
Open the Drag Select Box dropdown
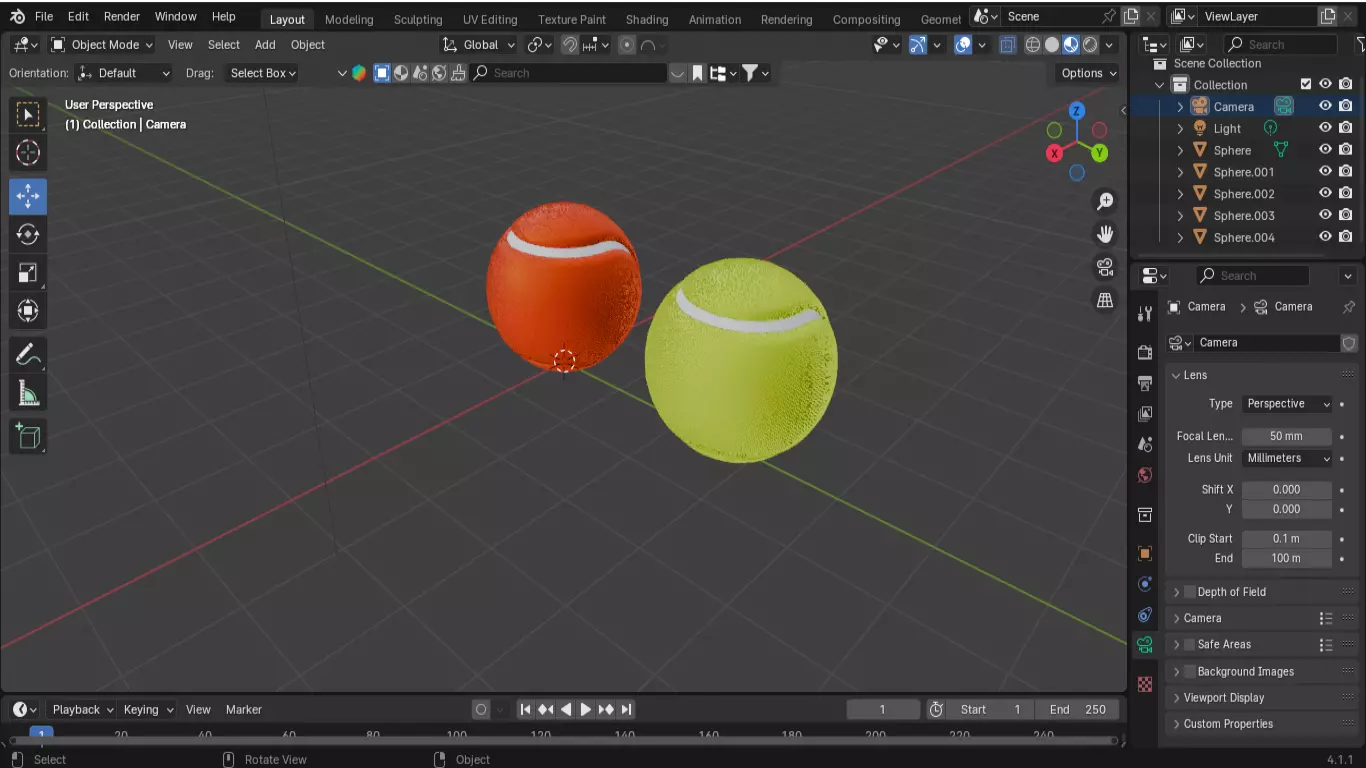click(x=263, y=73)
